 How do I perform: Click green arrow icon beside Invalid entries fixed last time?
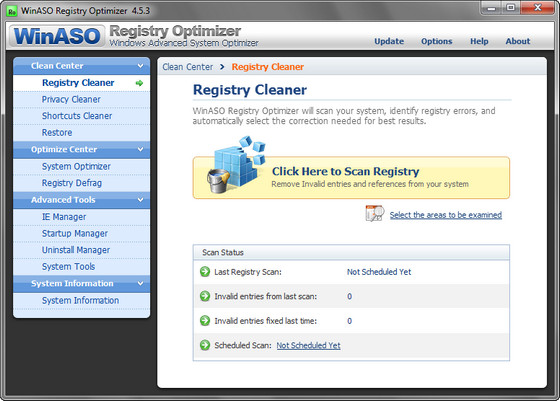[x=205, y=321]
